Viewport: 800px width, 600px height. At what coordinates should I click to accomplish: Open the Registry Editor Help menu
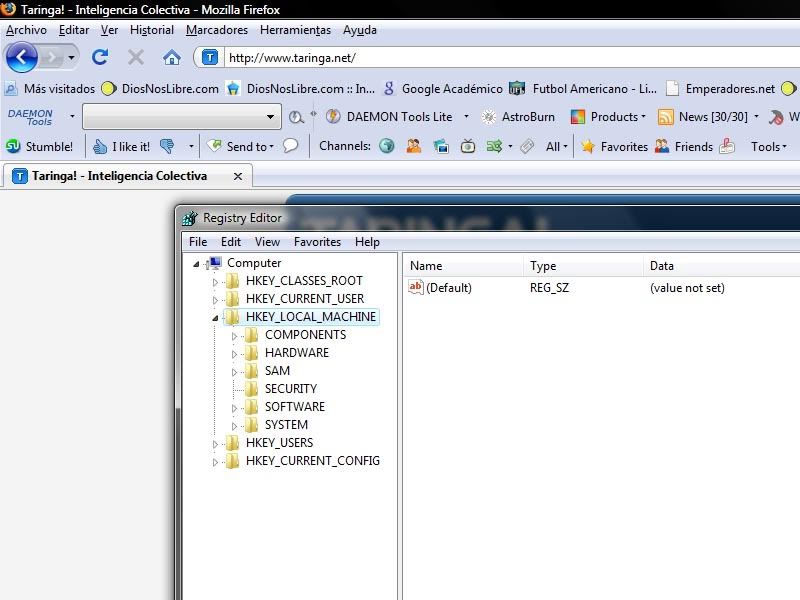click(x=367, y=242)
